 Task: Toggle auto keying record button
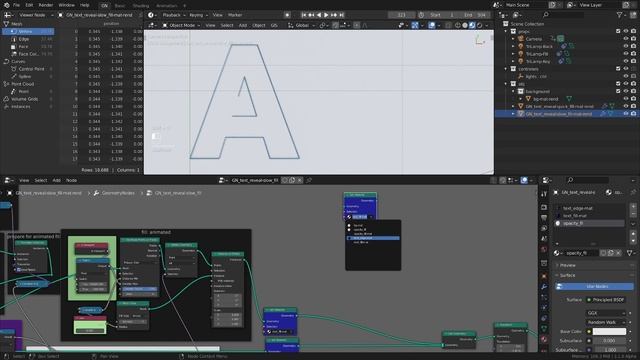click(287, 15)
